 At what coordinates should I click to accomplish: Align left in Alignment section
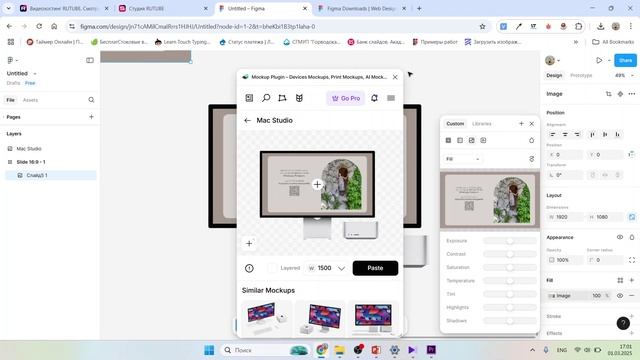click(x=553, y=134)
